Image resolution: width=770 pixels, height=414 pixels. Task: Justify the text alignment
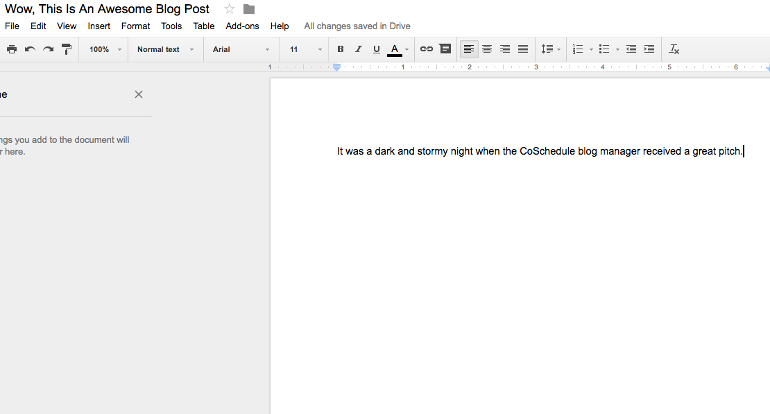523,49
